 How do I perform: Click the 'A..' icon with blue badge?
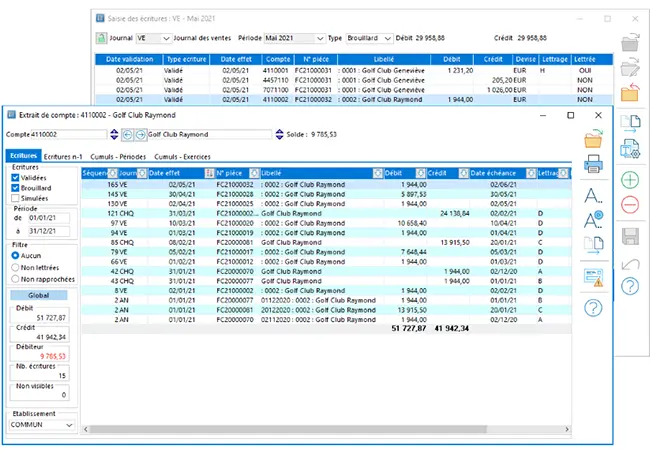point(593,220)
